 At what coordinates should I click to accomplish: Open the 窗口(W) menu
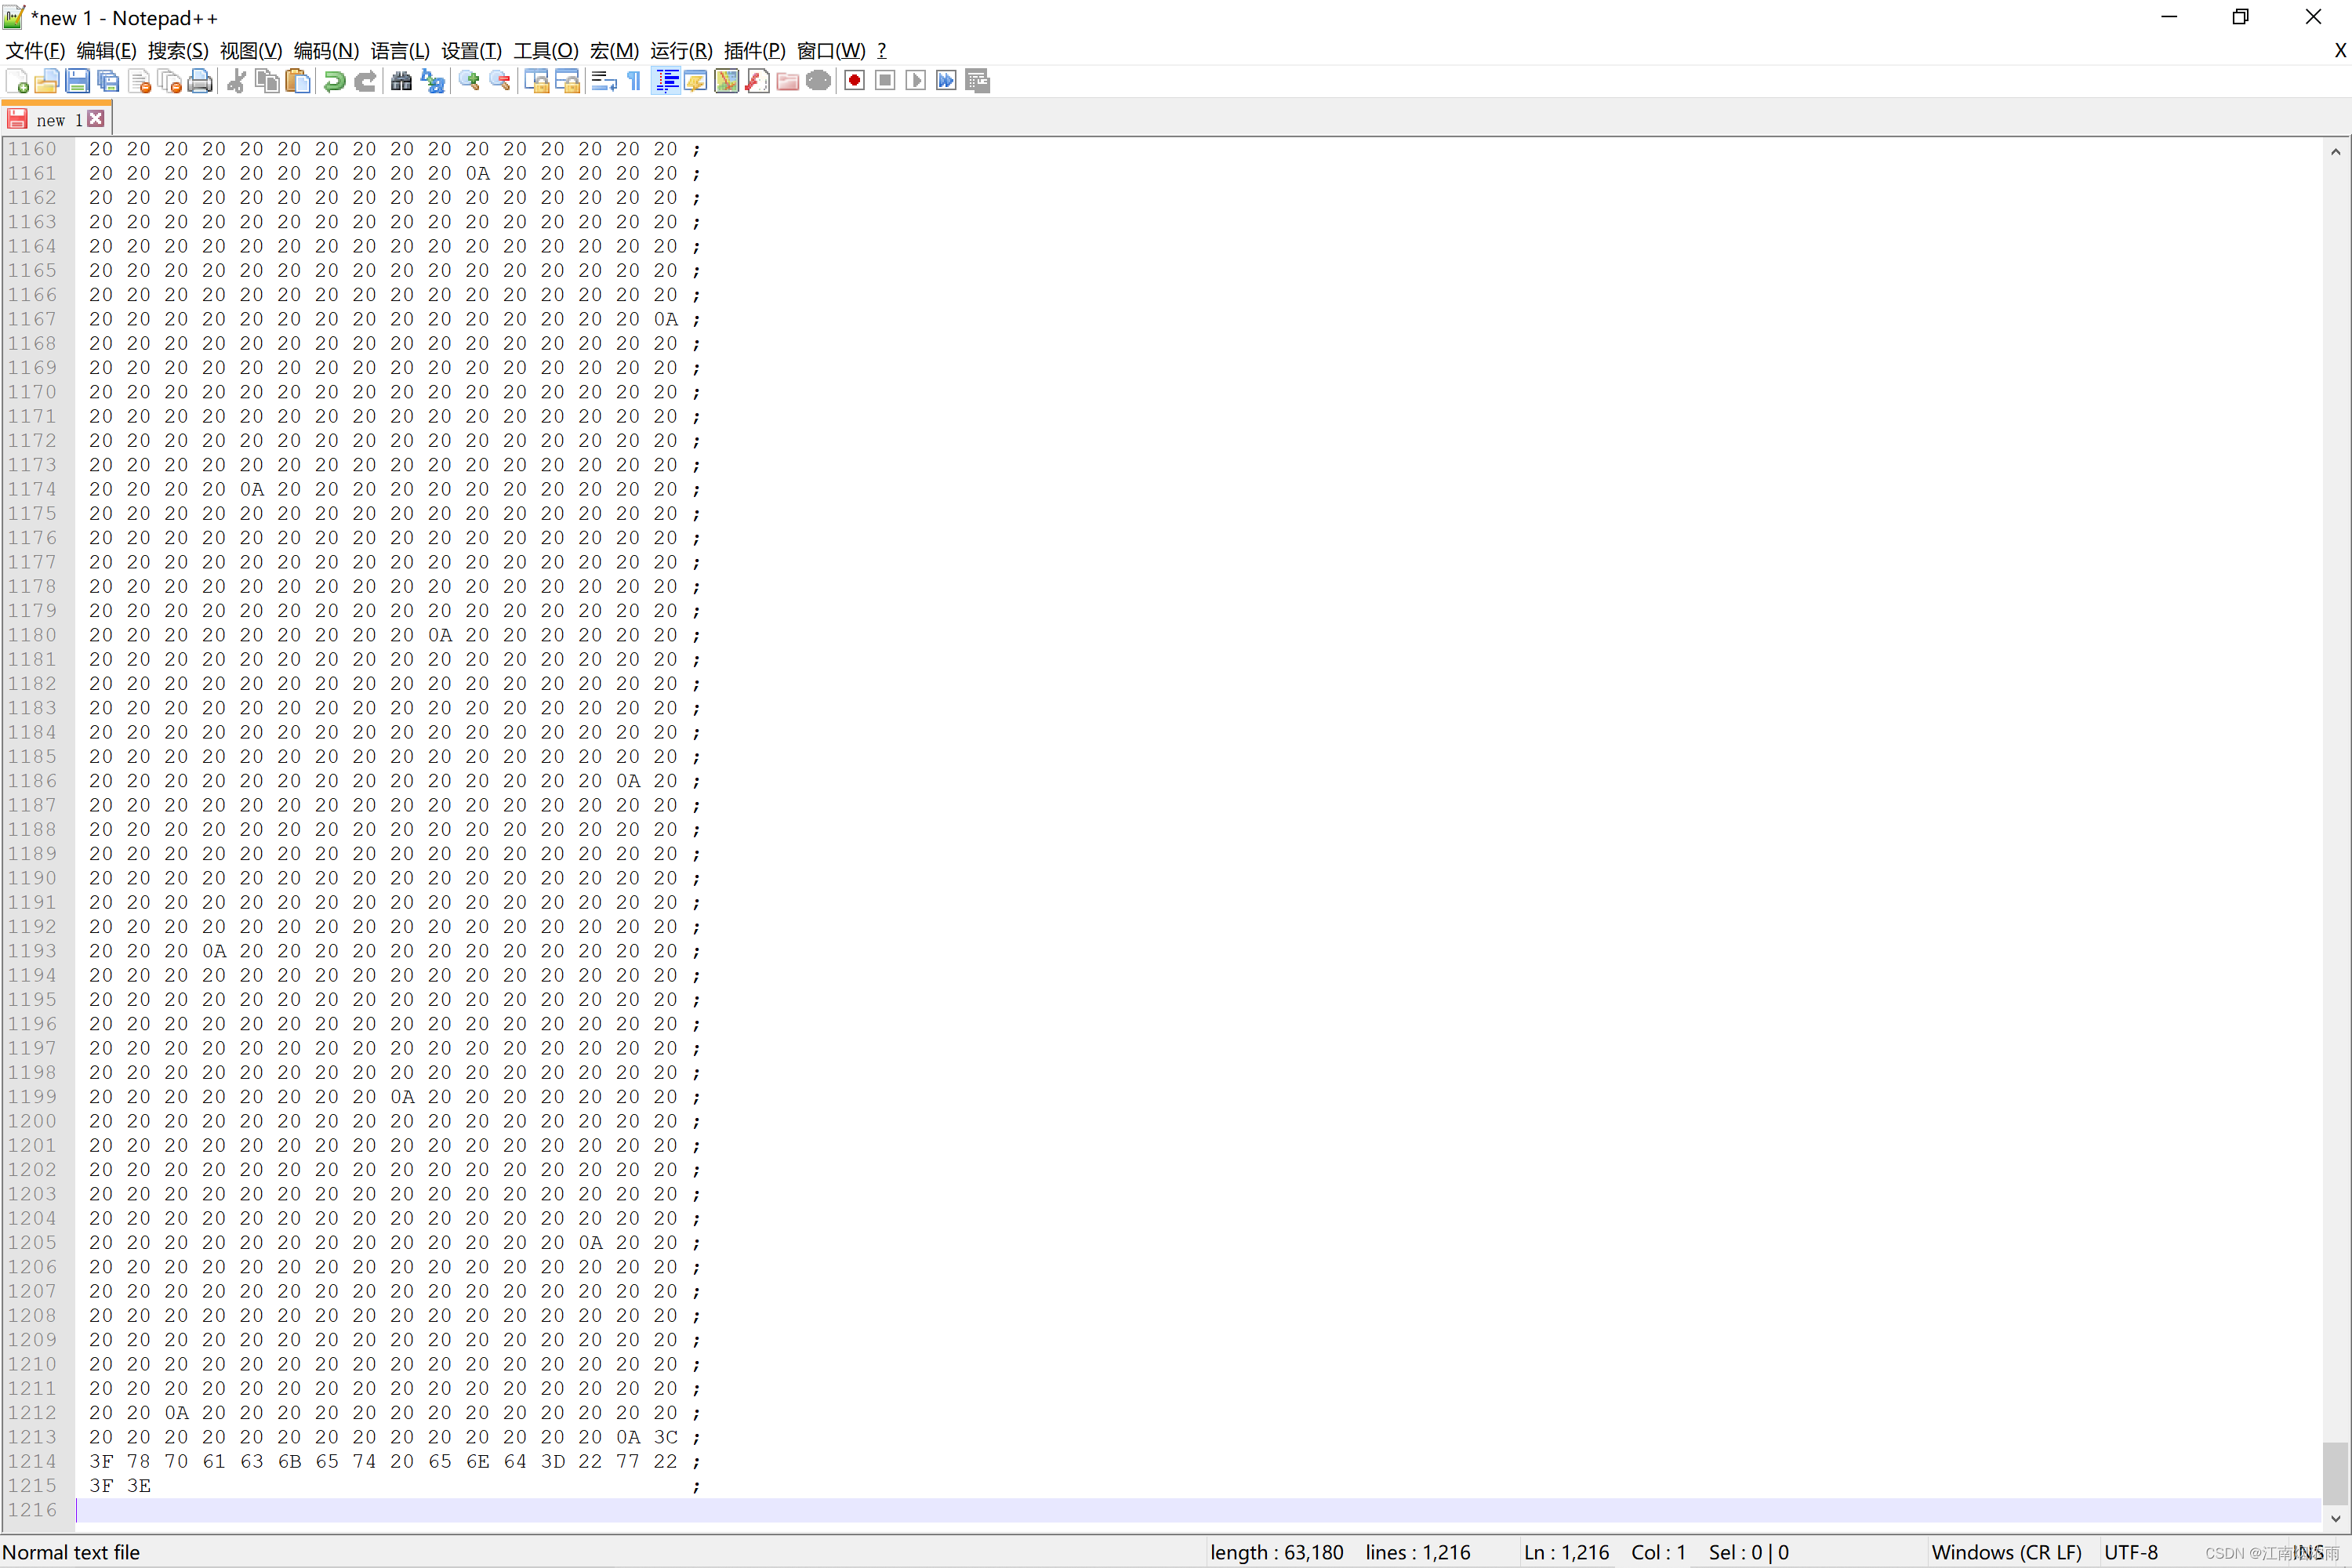click(x=831, y=51)
